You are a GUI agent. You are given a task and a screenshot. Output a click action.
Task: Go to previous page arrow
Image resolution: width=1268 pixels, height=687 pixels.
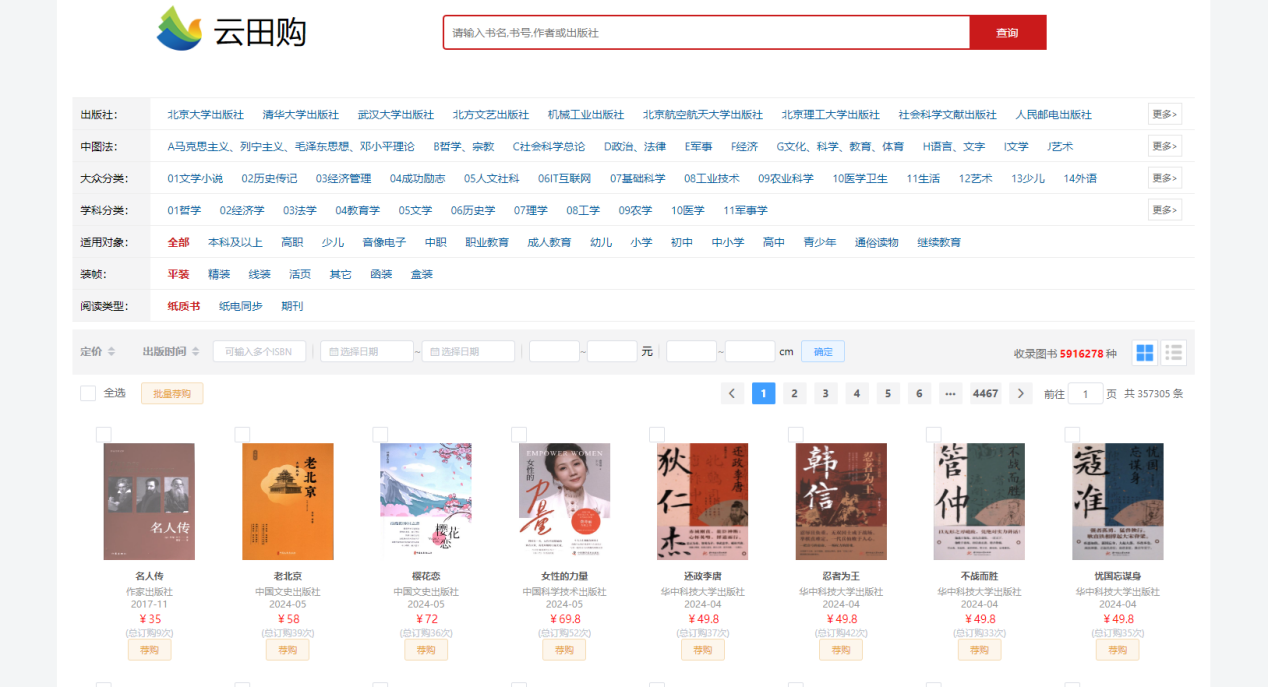click(732, 394)
